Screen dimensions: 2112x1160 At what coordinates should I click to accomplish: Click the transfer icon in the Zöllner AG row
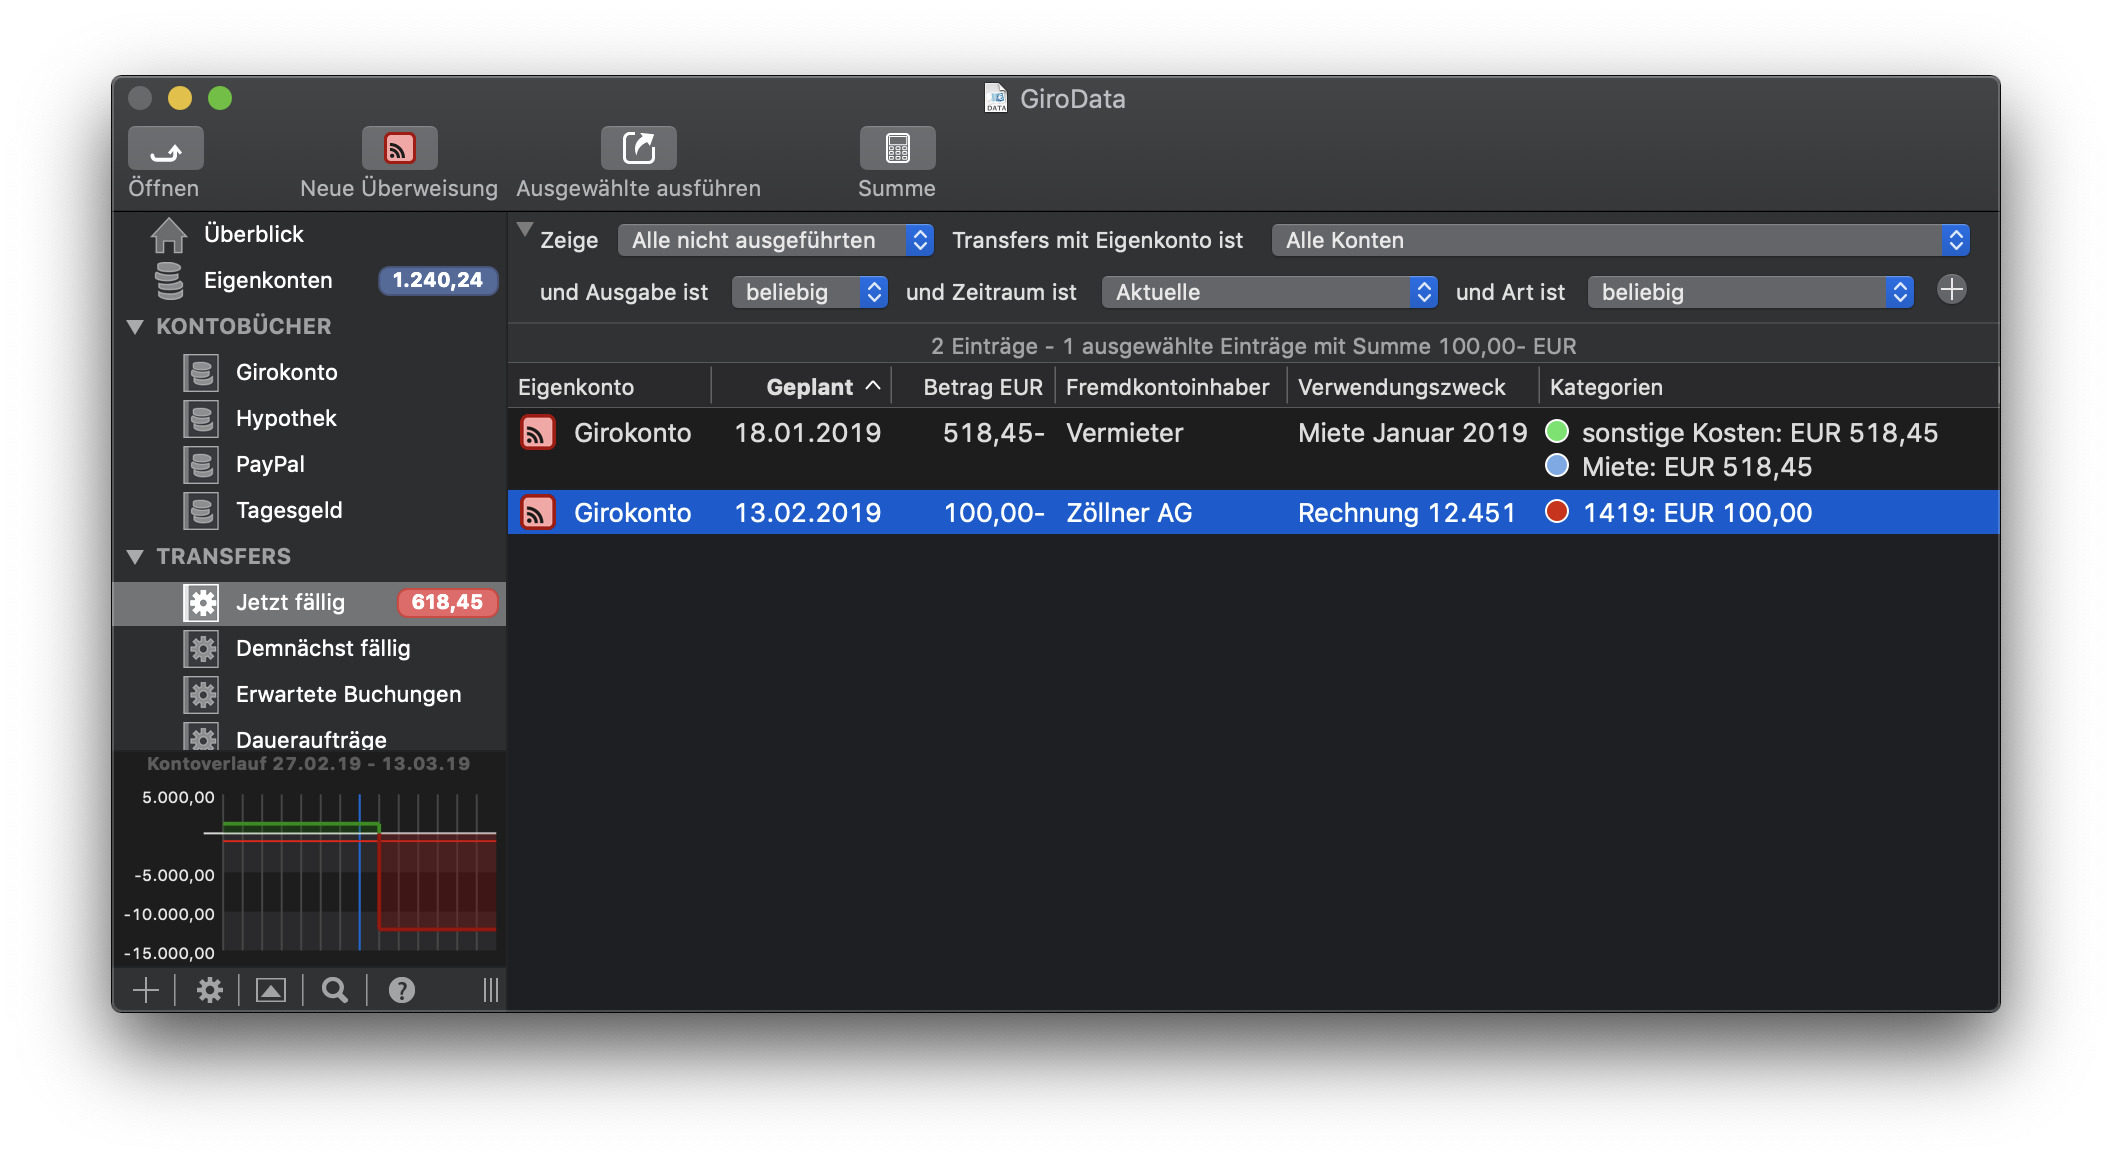(x=537, y=513)
